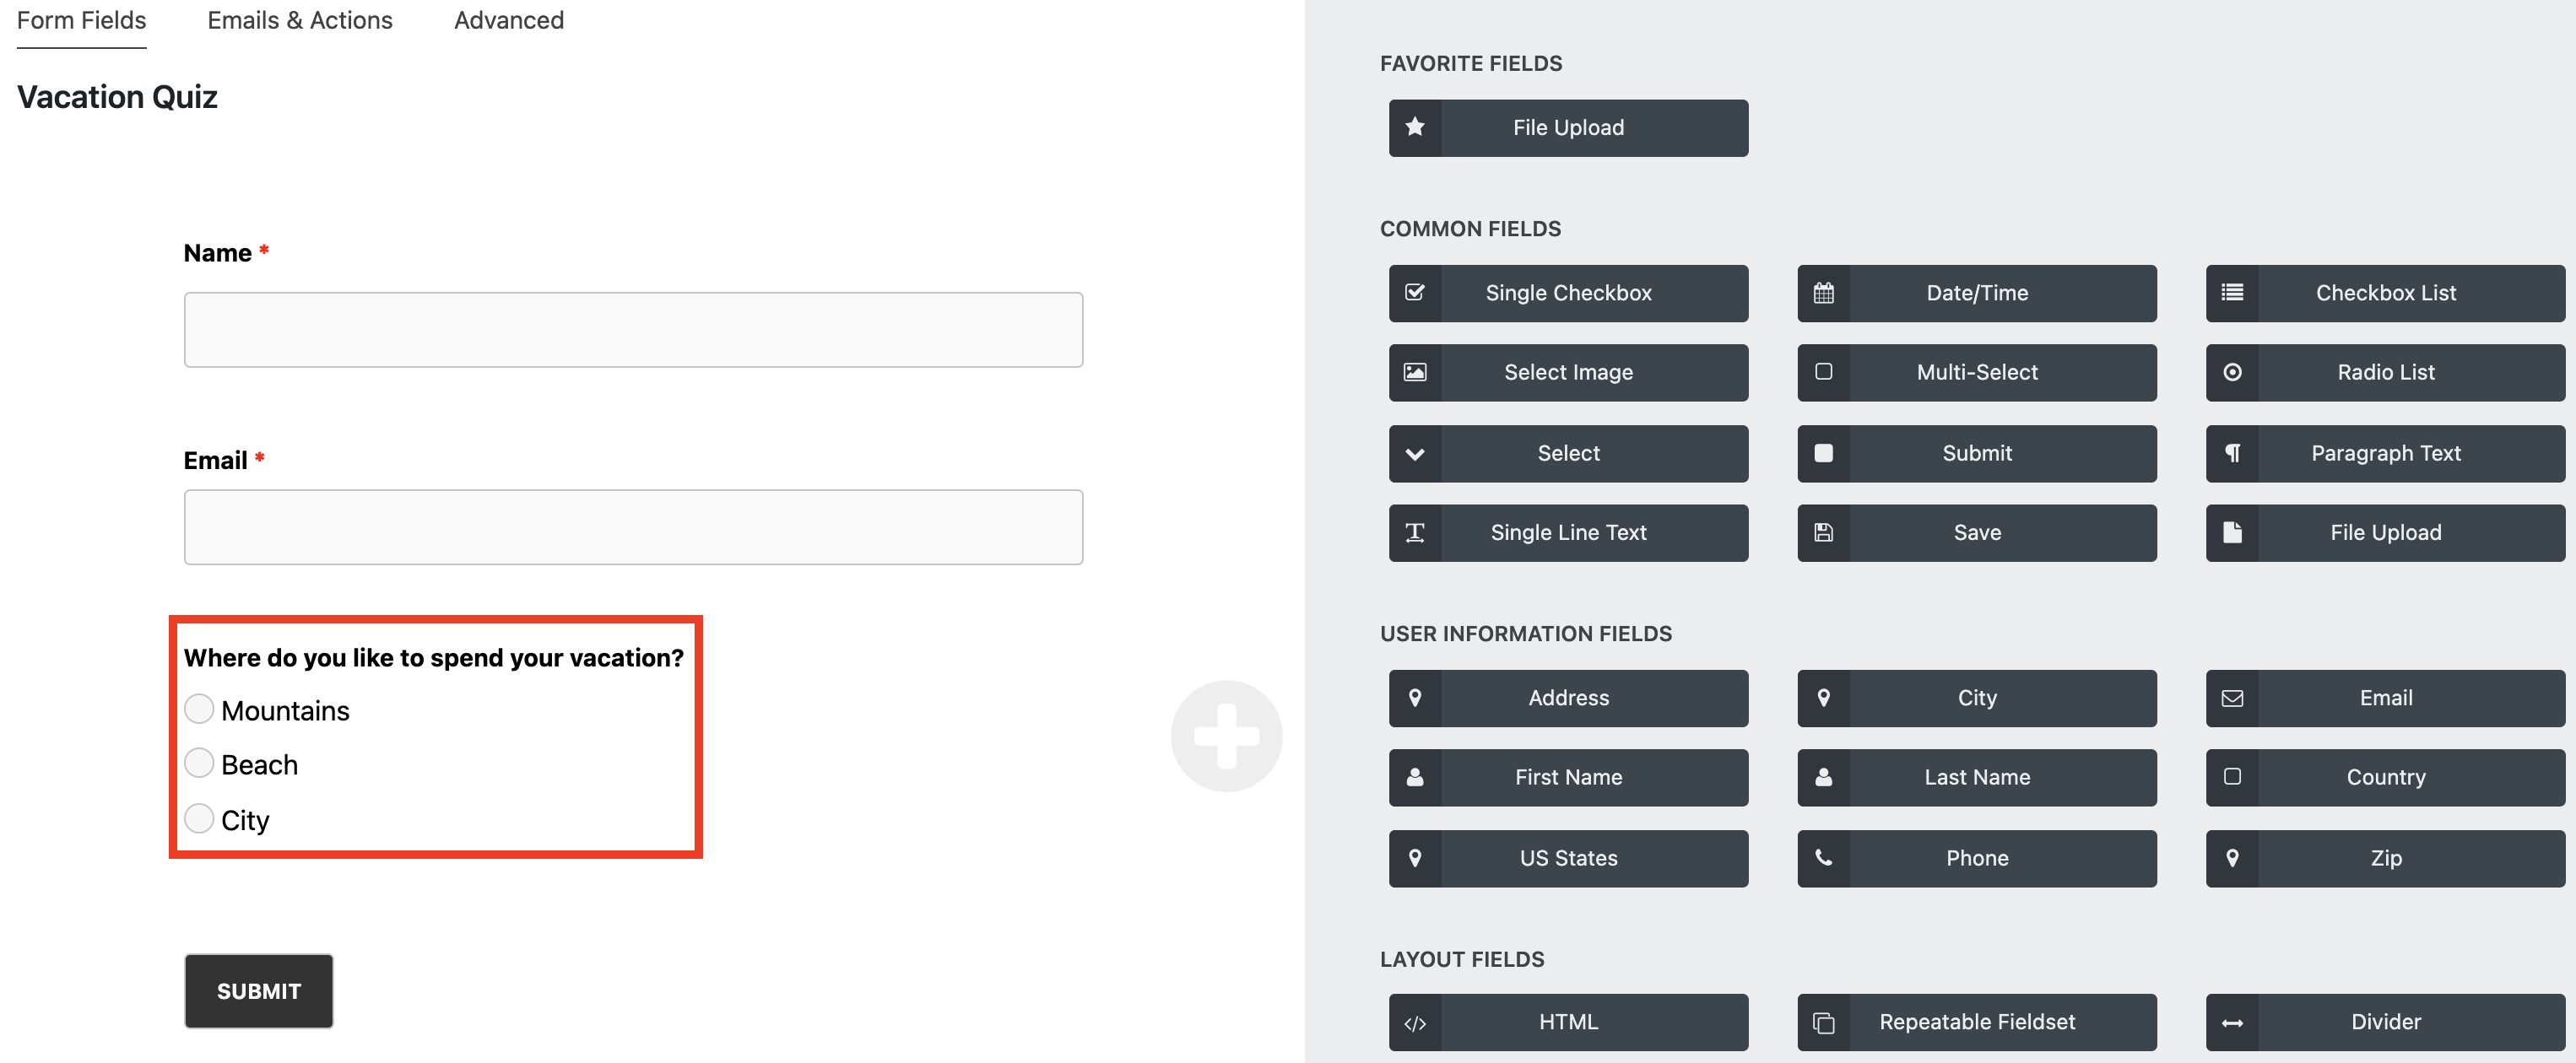Click the Select dropdown chevron field icon

tap(1415, 453)
